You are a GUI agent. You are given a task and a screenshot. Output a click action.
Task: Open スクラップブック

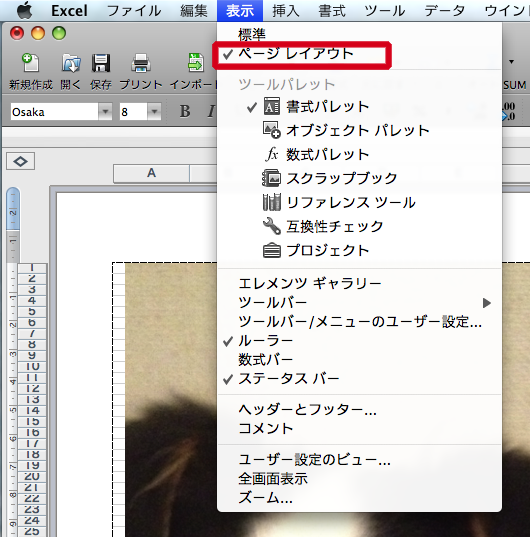click(359, 178)
